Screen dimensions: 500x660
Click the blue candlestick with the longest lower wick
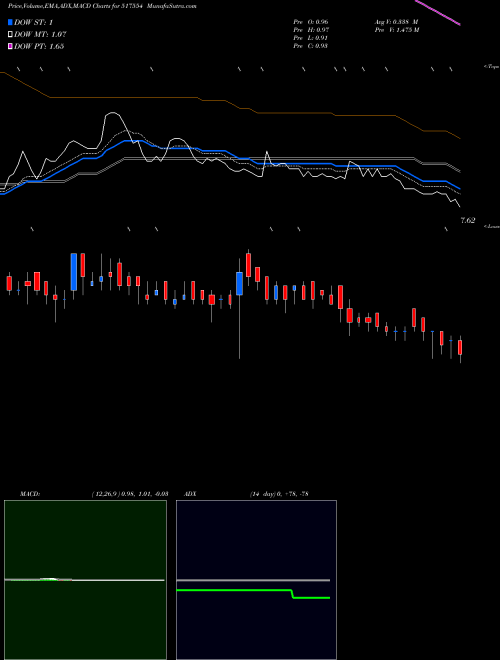[x=239, y=284]
